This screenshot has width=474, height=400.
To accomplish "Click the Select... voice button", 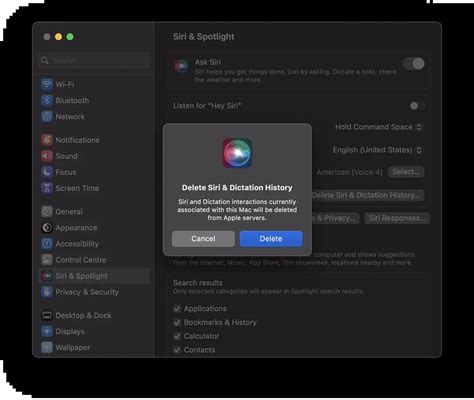I will (406, 172).
